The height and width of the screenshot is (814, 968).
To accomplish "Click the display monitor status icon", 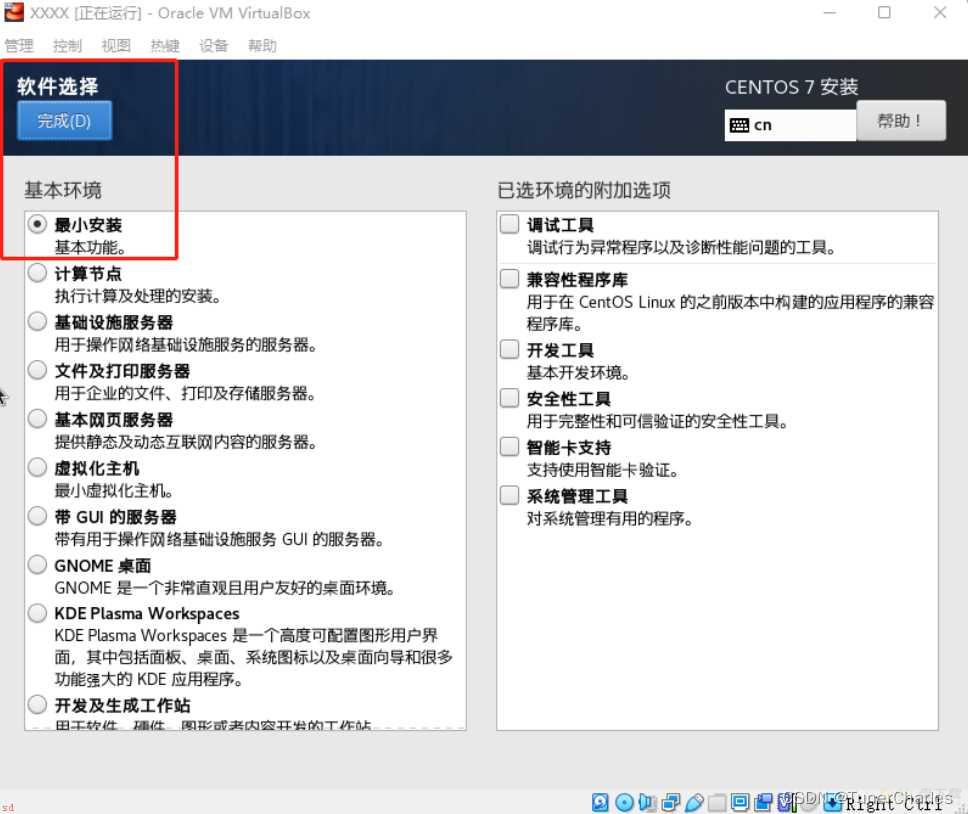I will click(740, 802).
